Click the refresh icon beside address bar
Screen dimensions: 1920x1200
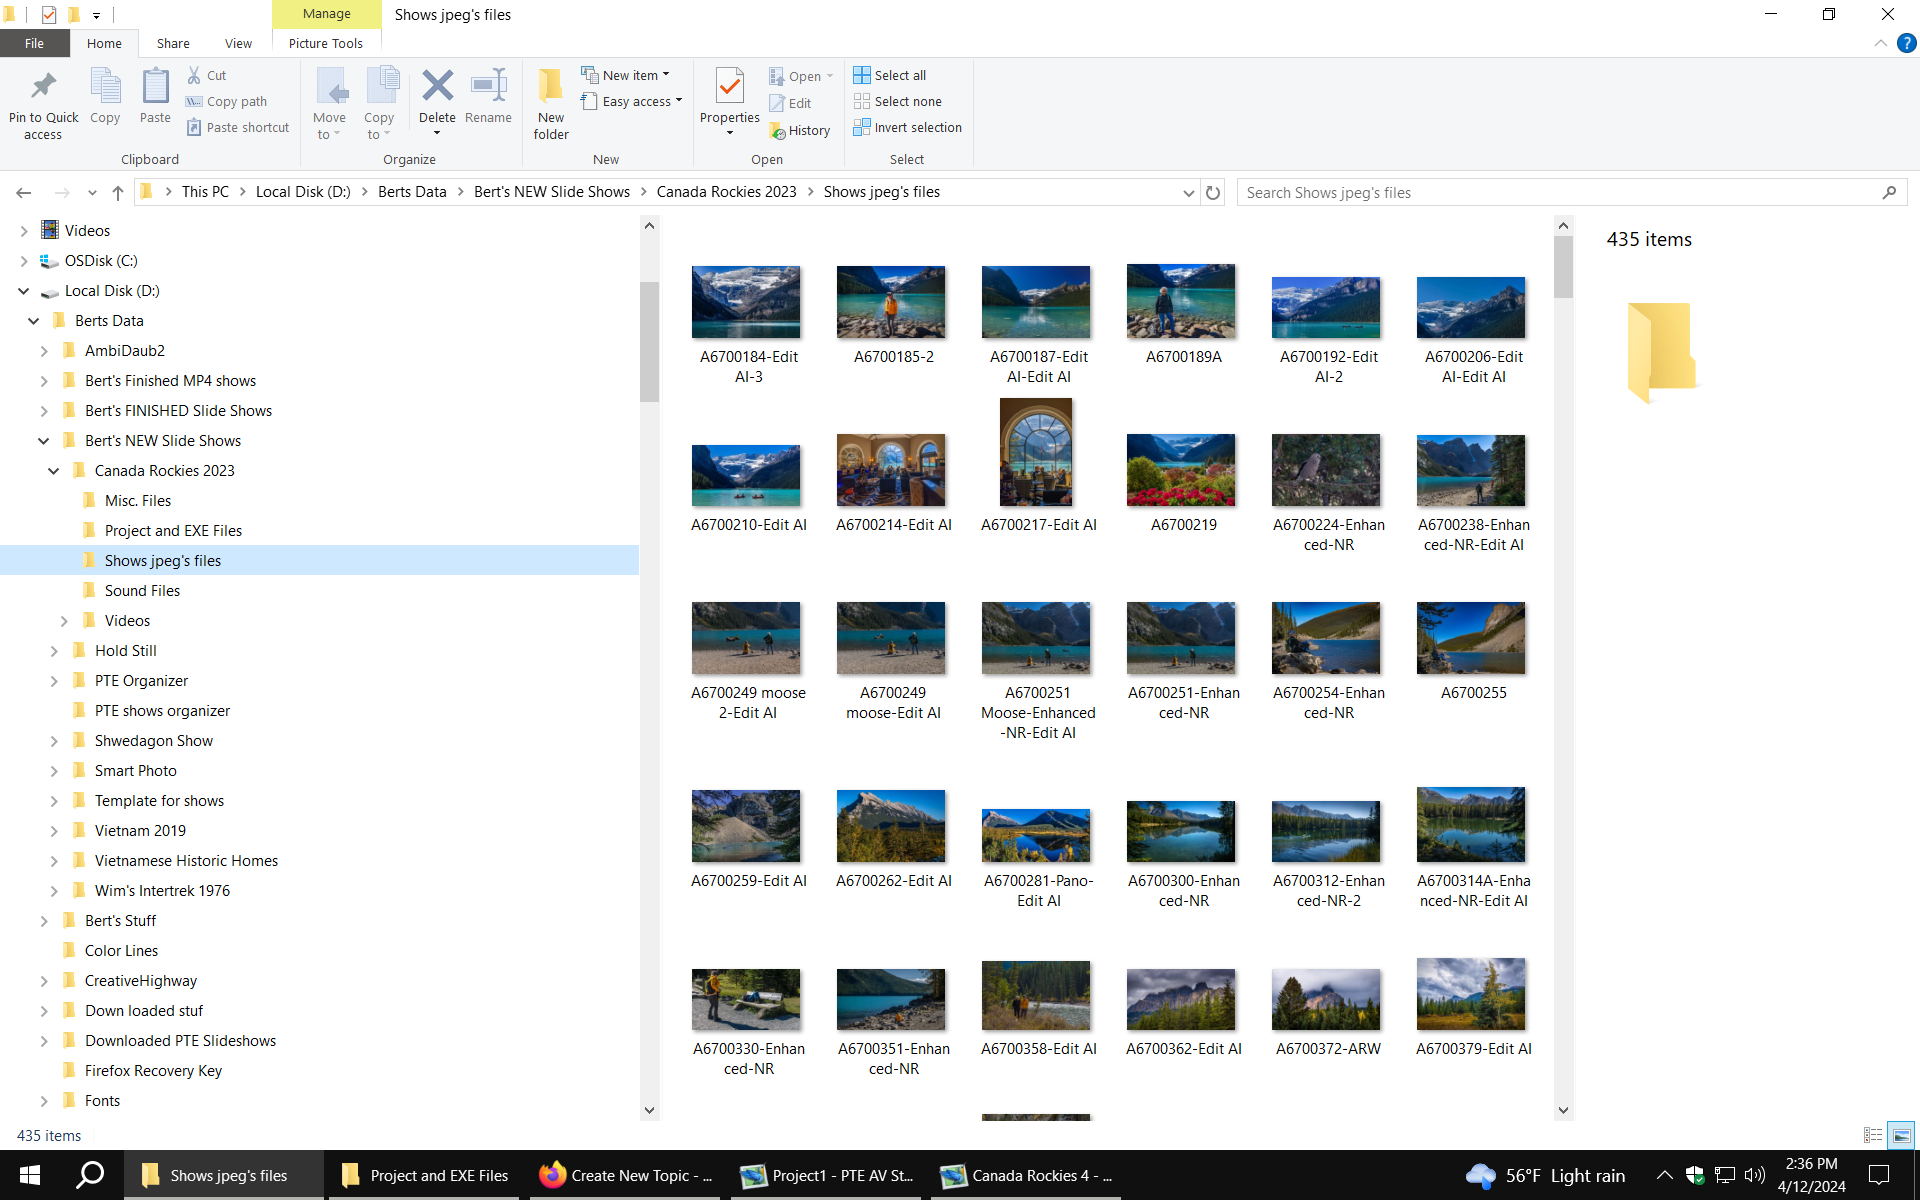point(1213,193)
